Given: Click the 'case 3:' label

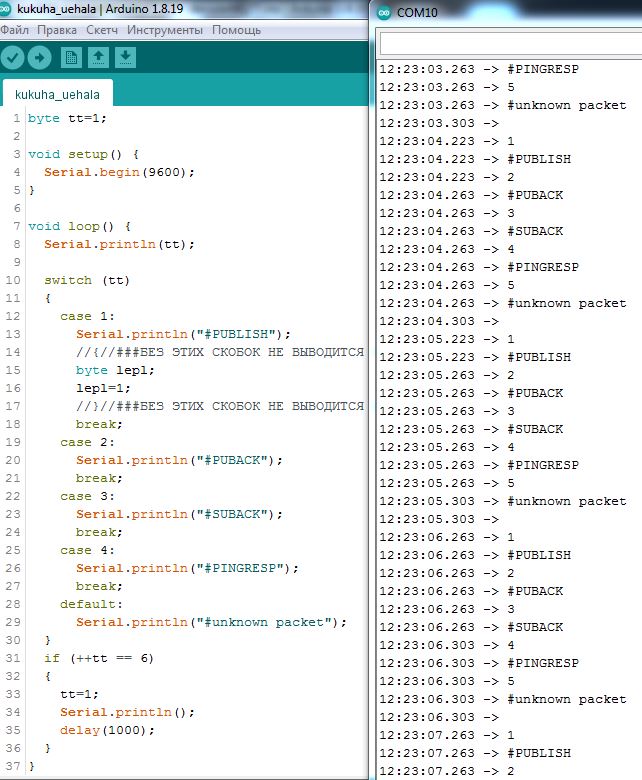Looking at the screenshot, I should tap(87, 496).
